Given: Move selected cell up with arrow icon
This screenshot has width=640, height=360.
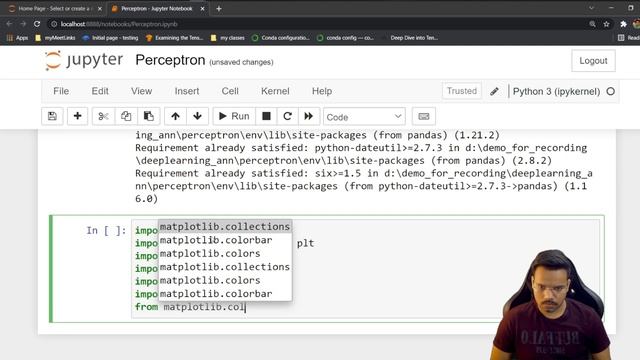Looking at the screenshot, I should pos(176,116).
